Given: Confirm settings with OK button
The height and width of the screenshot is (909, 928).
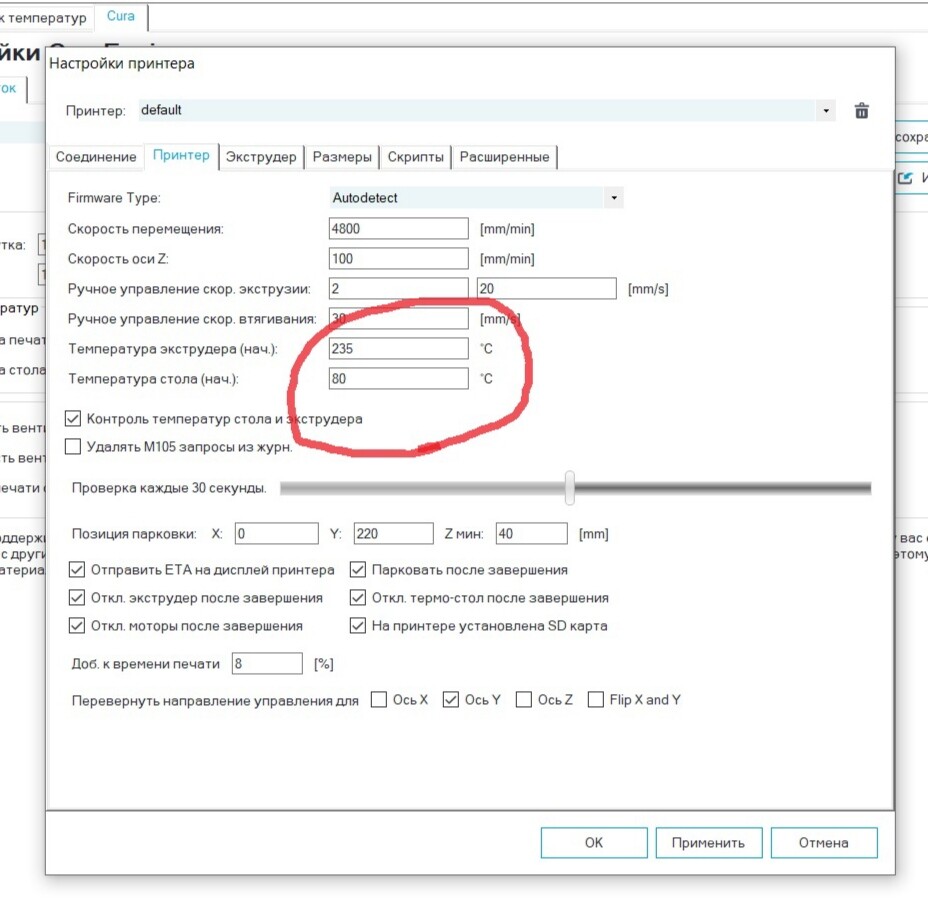Looking at the screenshot, I should [594, 843].
